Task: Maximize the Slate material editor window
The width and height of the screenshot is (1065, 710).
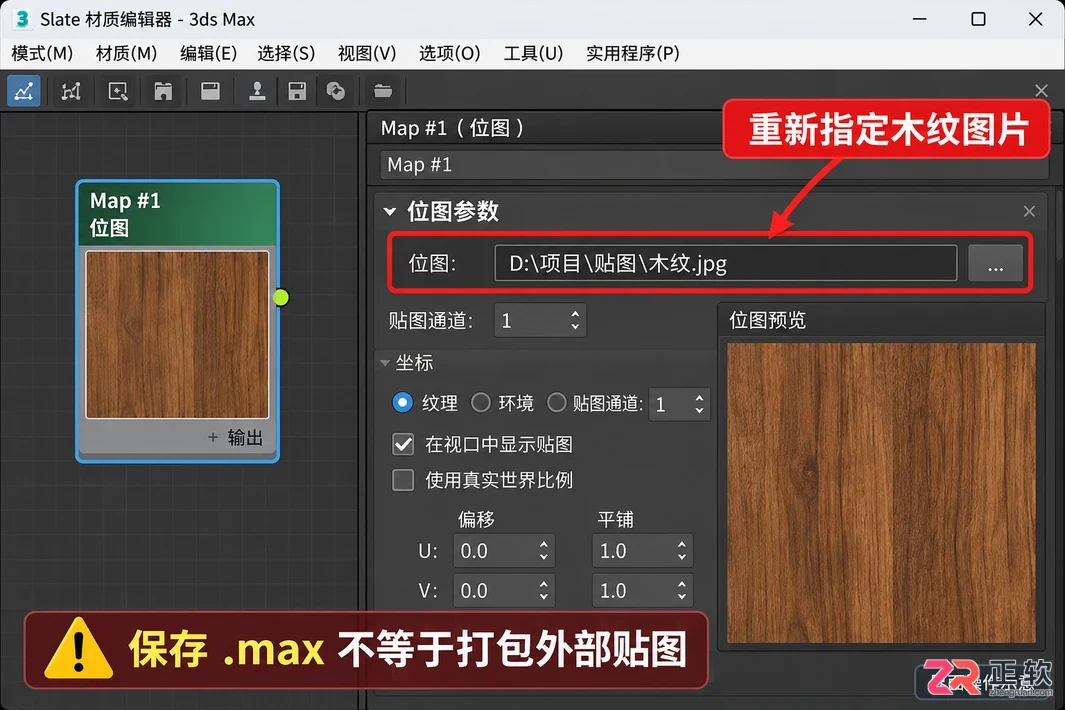Action: point(978,19)
